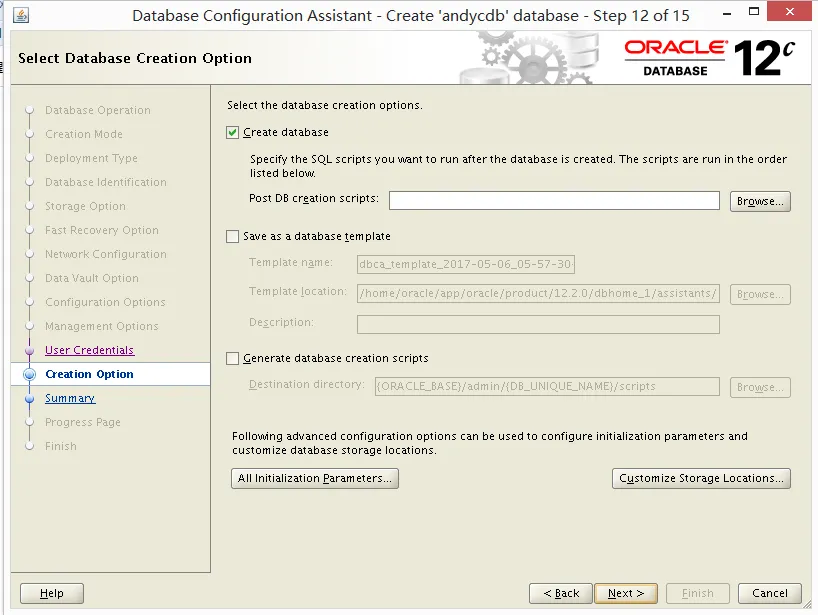
Task: Click the Data Vault Option step
Action: 92,278
